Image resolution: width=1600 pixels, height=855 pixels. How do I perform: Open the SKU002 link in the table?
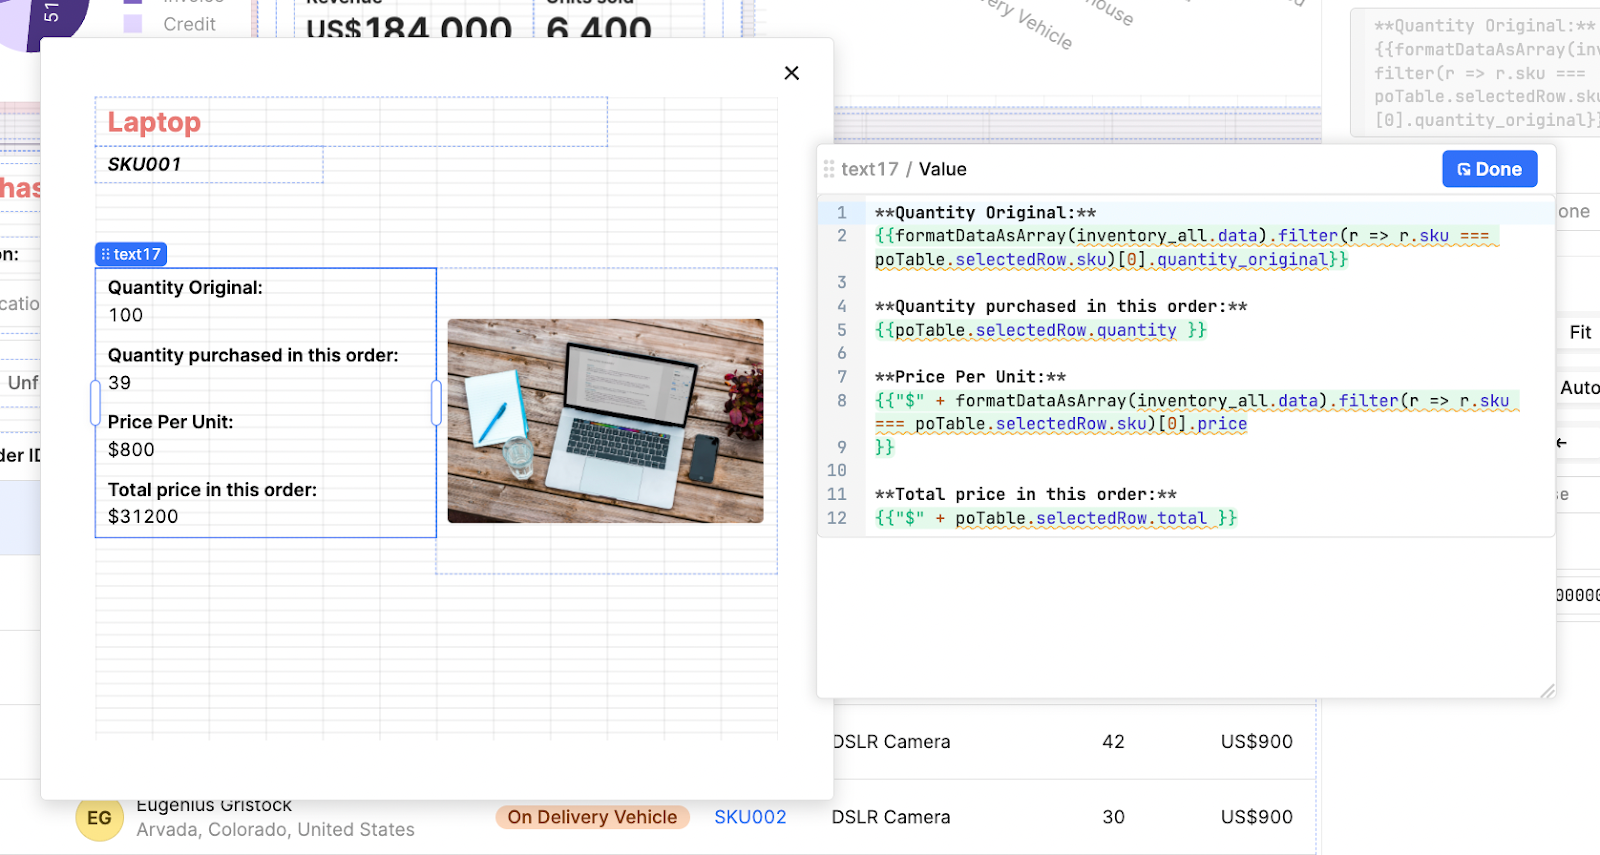(x=750, y=817)
